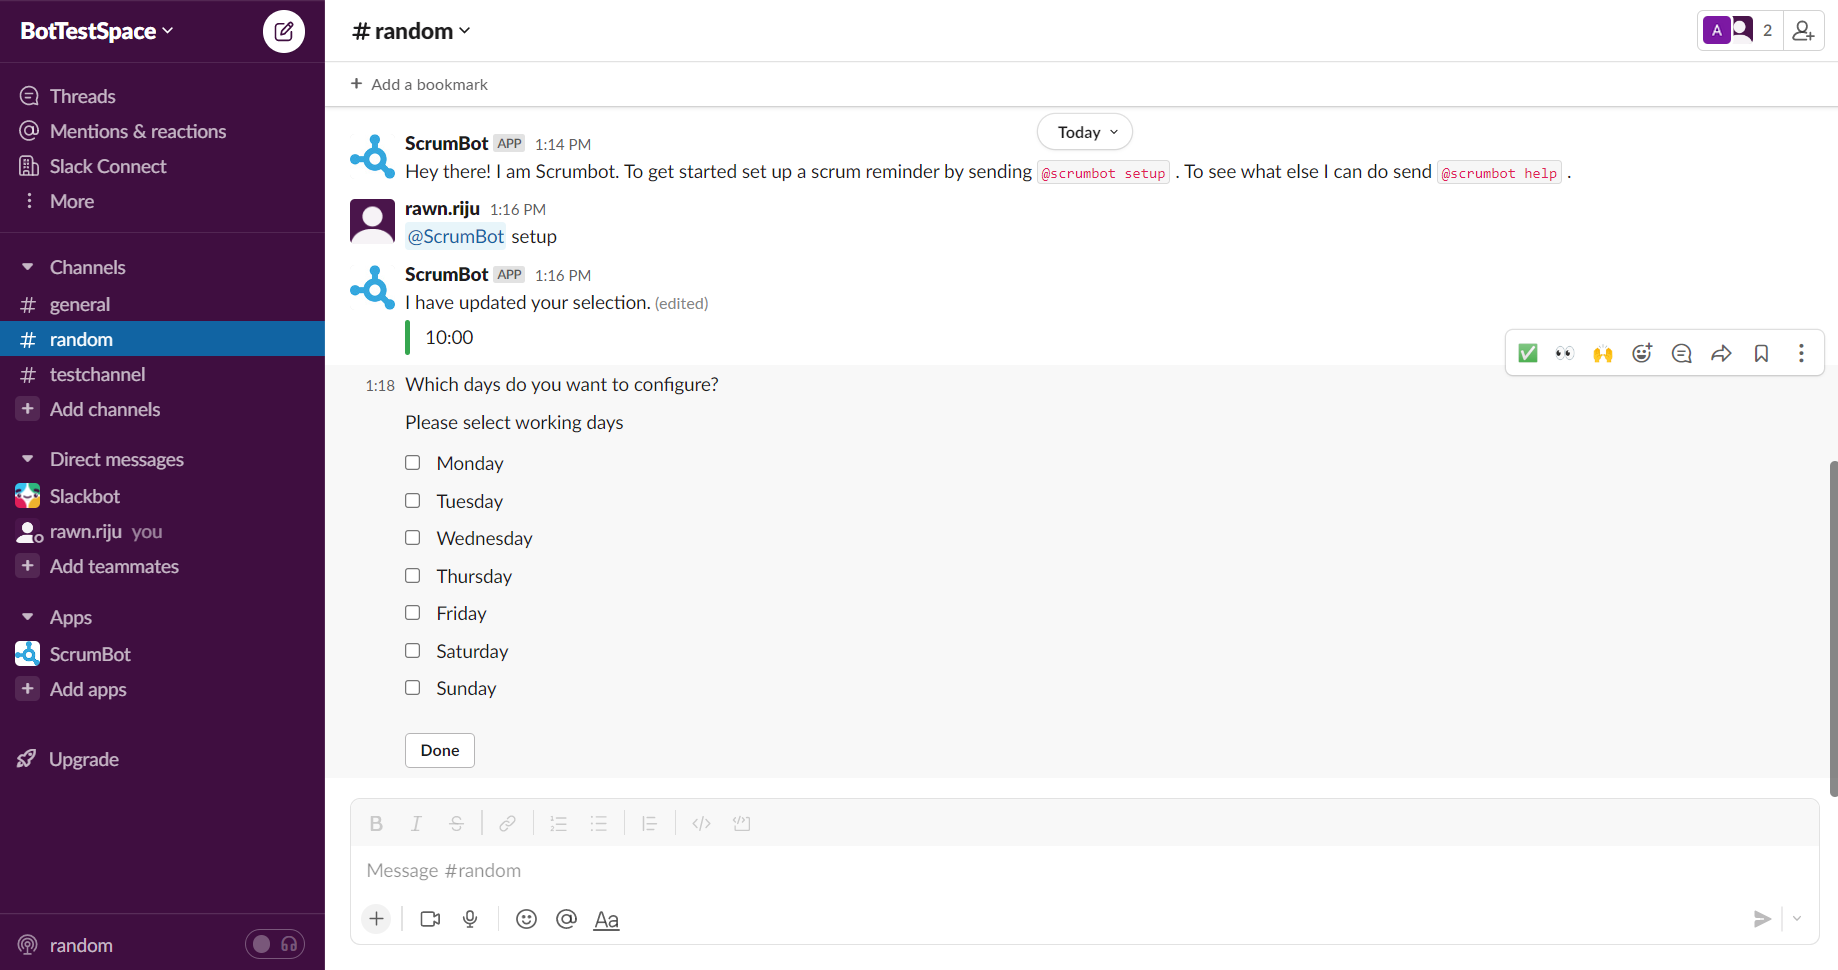Image resolution: width=1838 pixels, height=970 pixels.
Task: Forward message with the share arrow icon
Action: 1721,353
